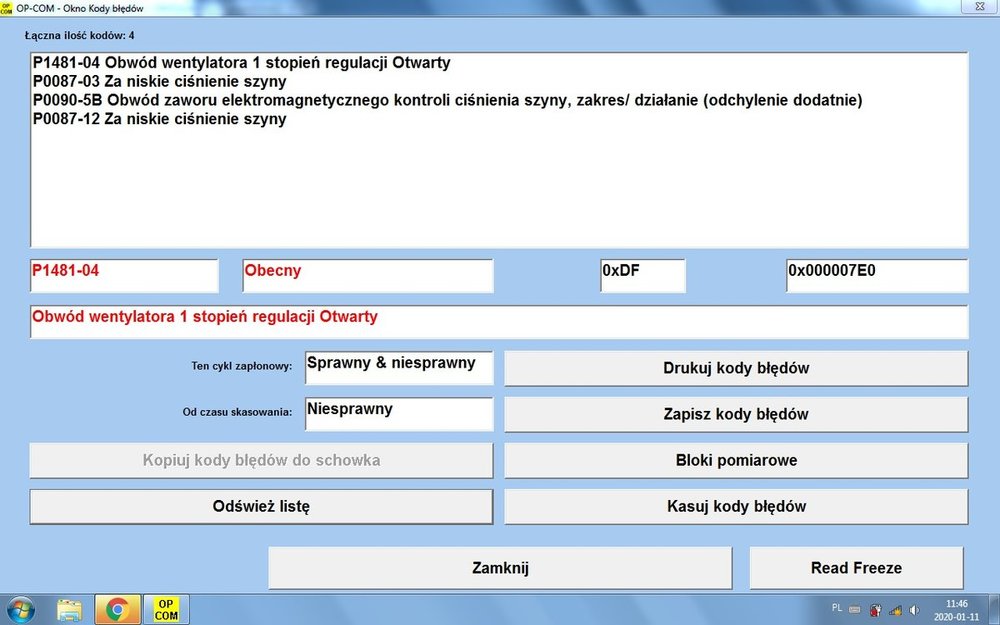Open Bloki pomiarowe
This screenshot has height=625, width=1000.
tap(736, 460)
